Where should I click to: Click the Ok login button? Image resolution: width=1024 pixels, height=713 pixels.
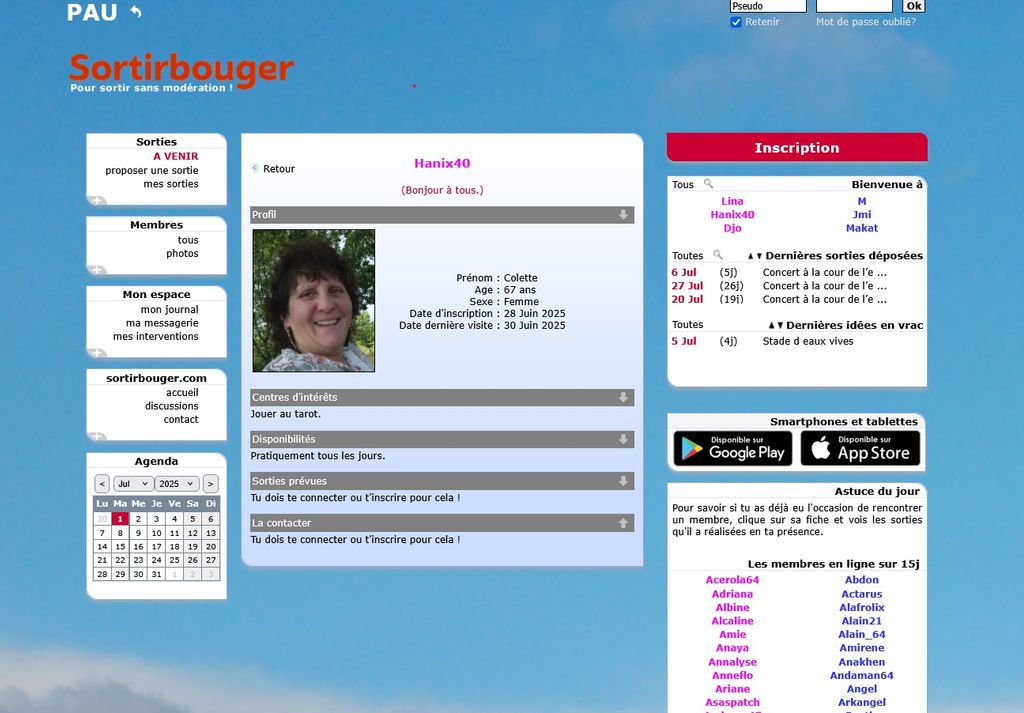pos(914,6)
